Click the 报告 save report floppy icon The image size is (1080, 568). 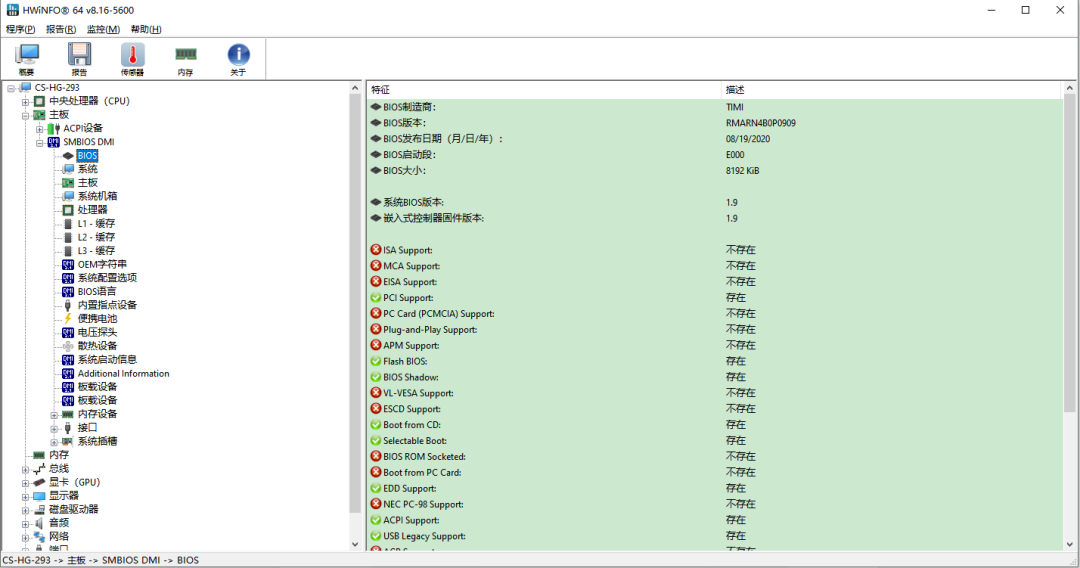click(x=79, y=59)
